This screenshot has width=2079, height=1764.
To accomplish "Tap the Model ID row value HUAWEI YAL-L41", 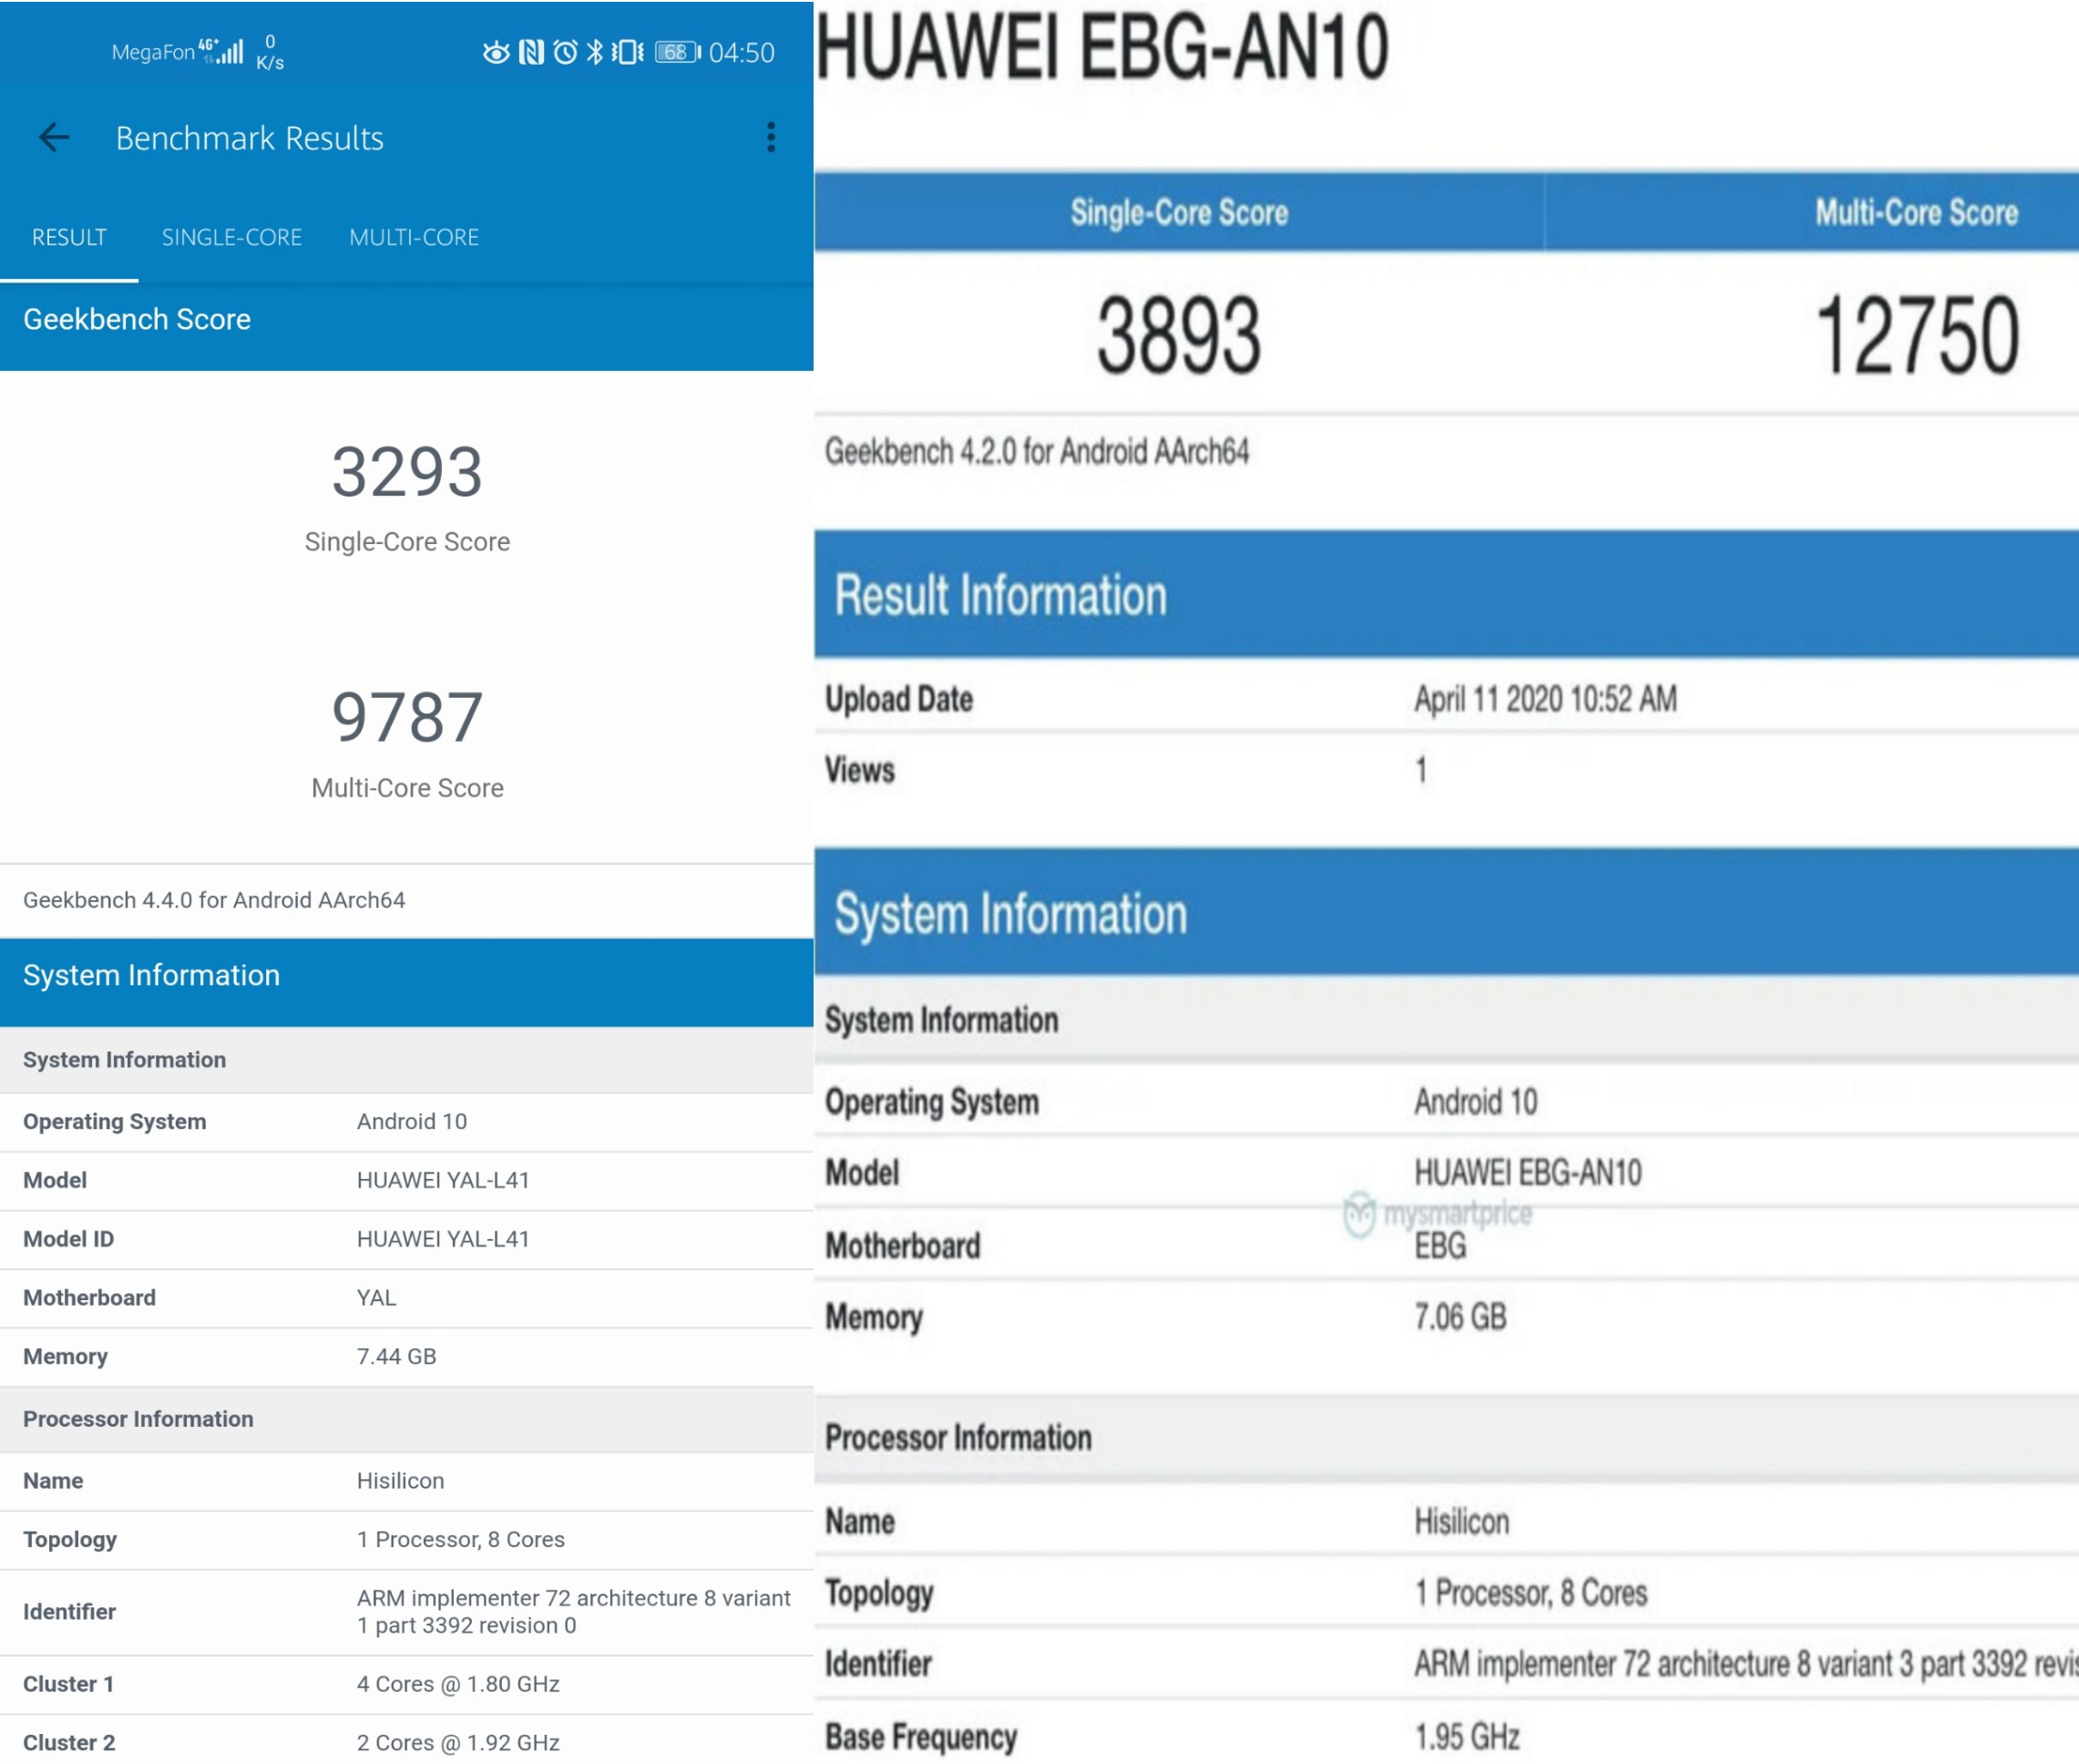I will click(443, 1239).
